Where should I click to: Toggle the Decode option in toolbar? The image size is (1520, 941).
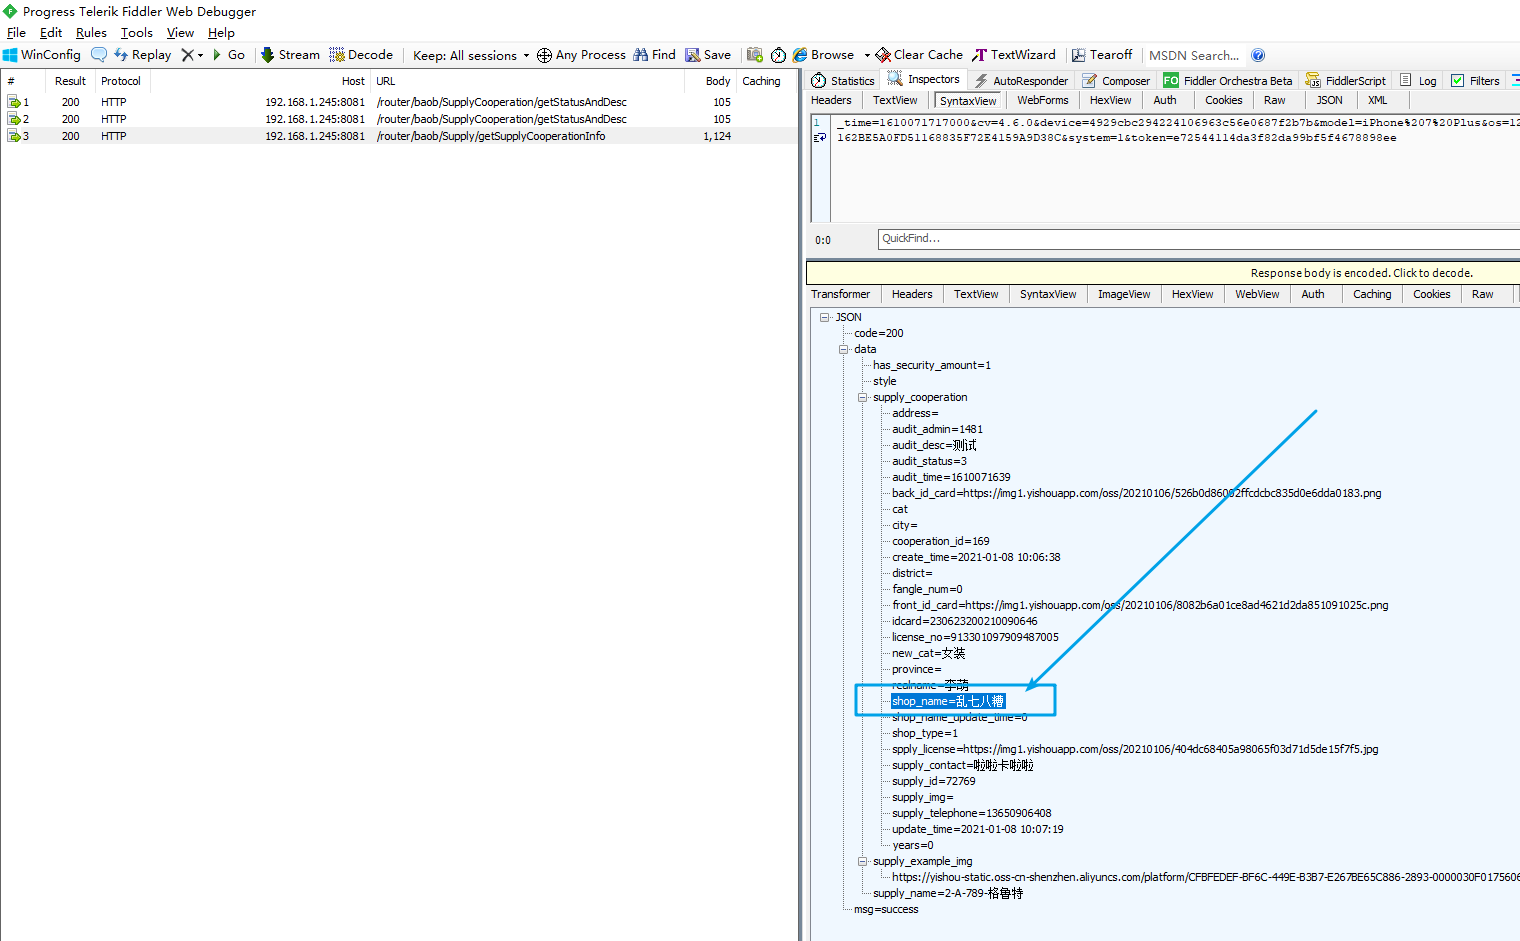(x=361, y=55)
